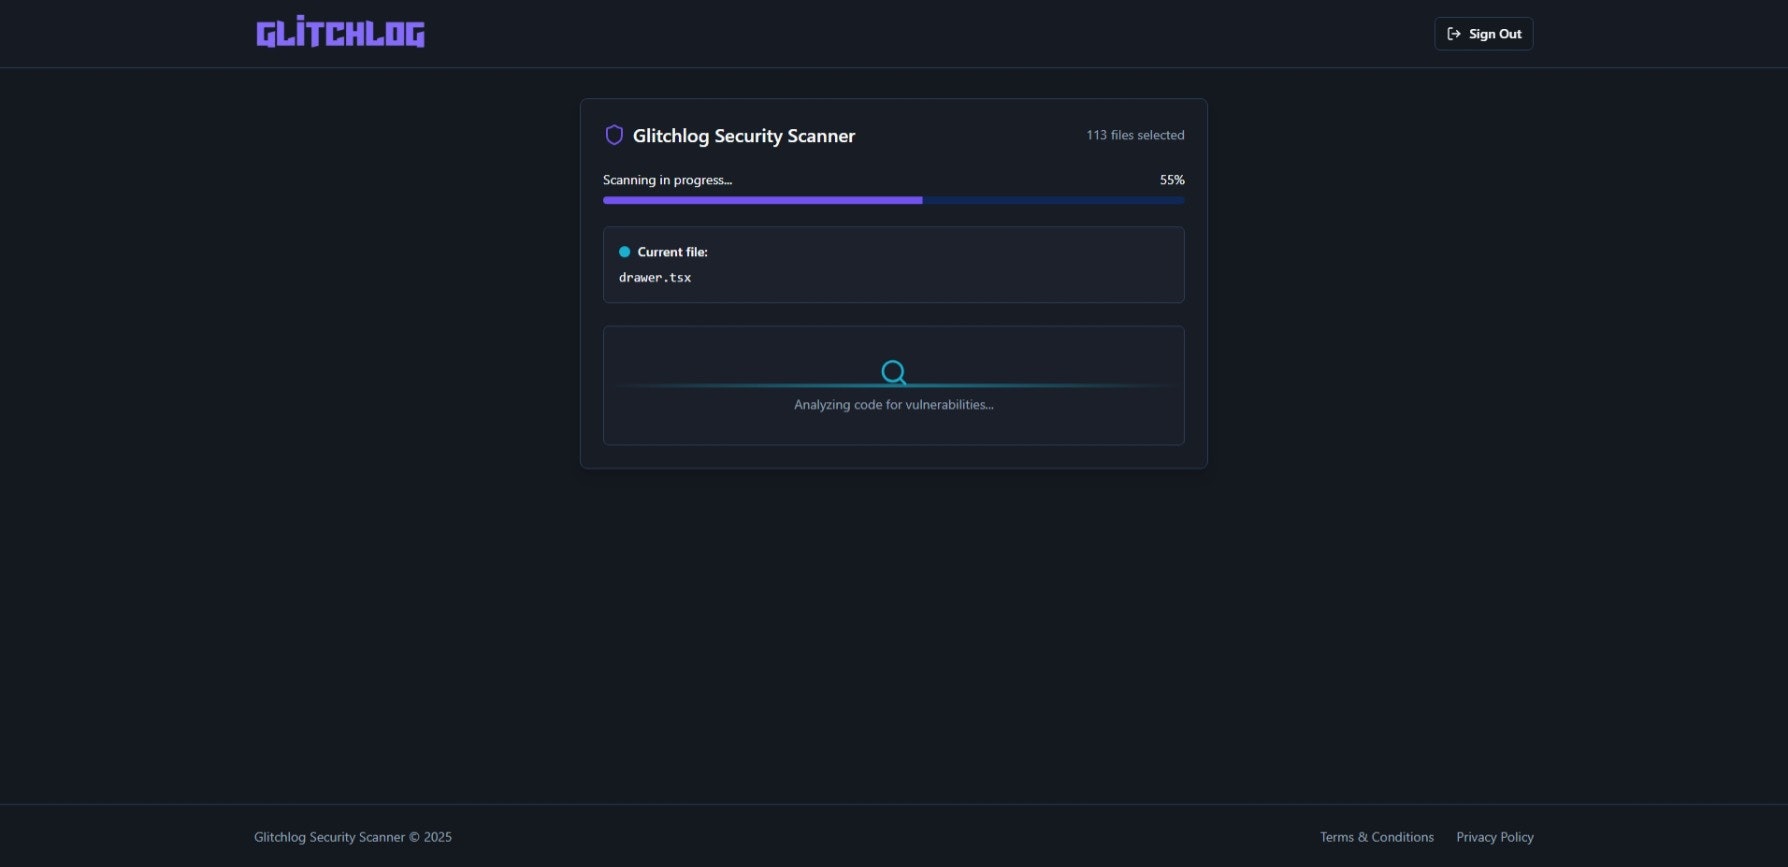Viewport: 1788px width, 867px height.
Task: Click 'Analyzing code for vulnerabilities...' text
Action: pos(893,405)
